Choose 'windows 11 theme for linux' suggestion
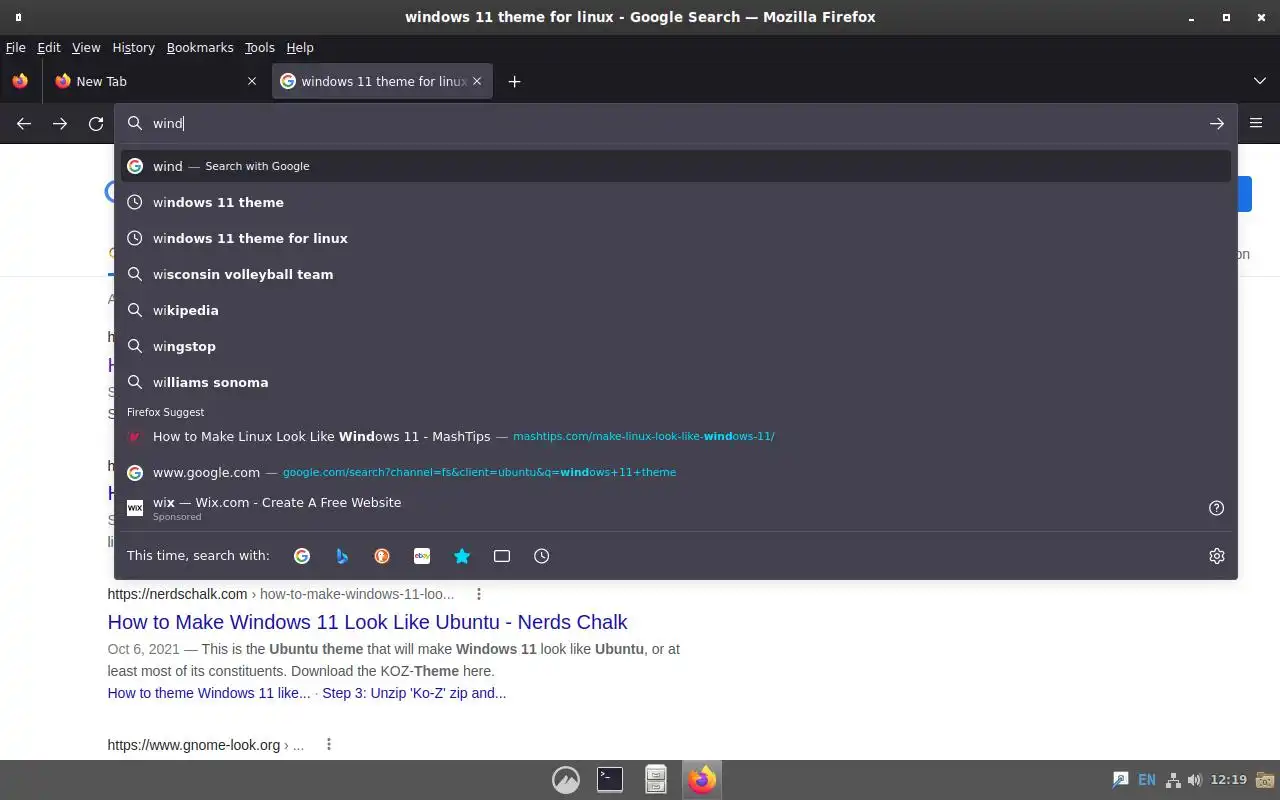The image size is (1280, 800). point(675,238)
